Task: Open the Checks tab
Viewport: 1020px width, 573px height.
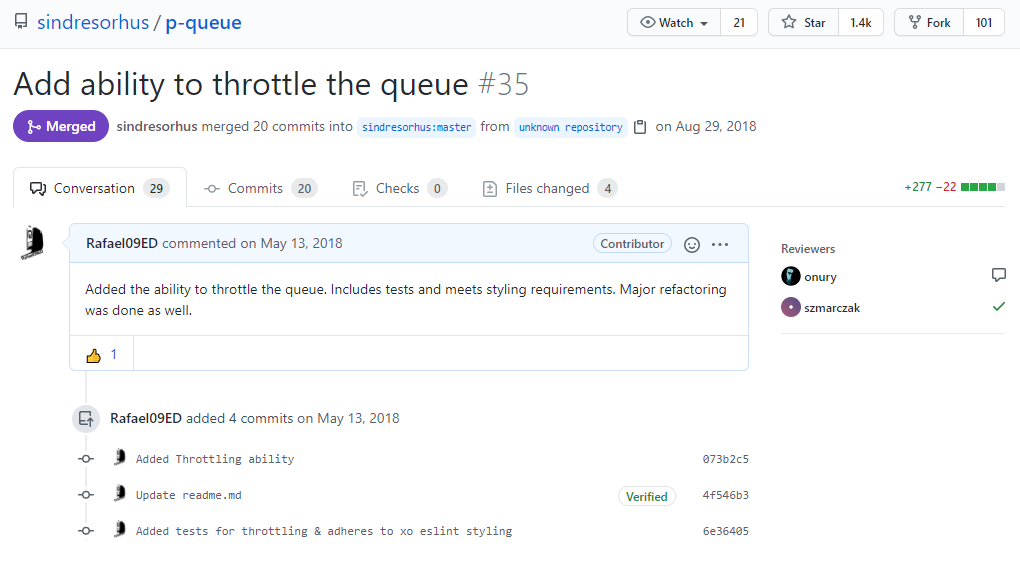Action: (x=399, y=188)
